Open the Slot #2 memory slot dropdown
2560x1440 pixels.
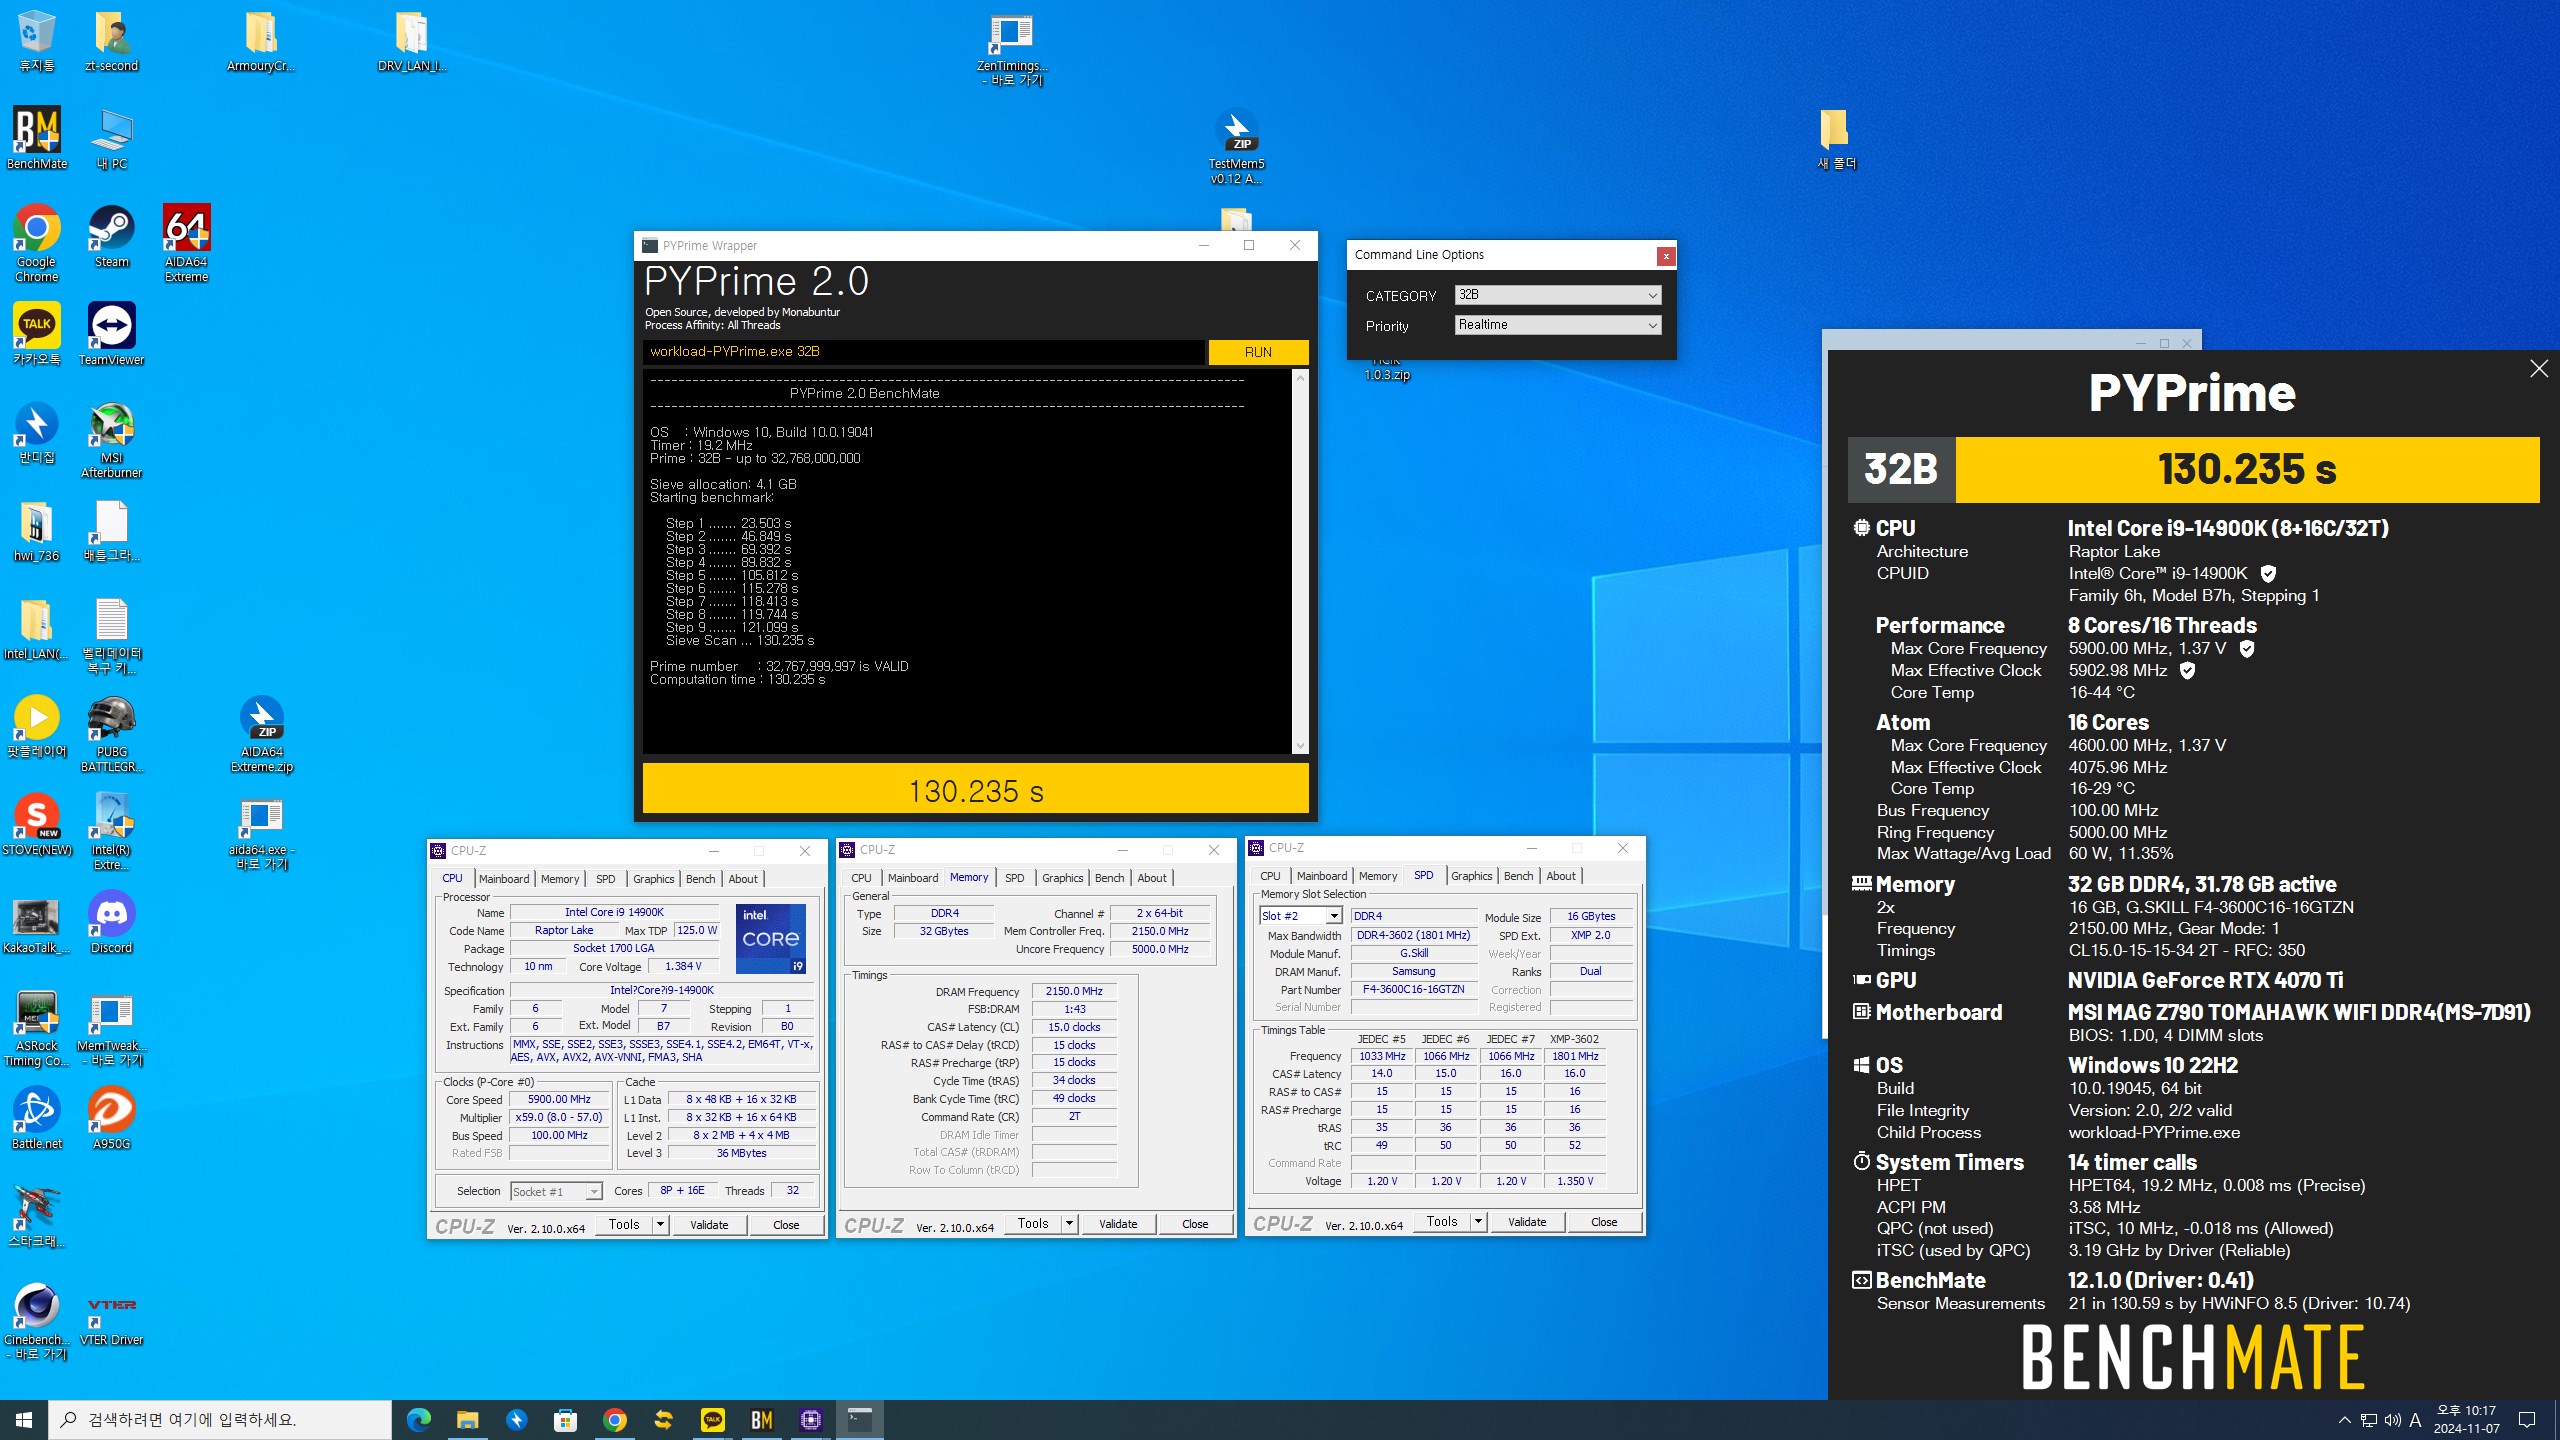coord(1301,916)
